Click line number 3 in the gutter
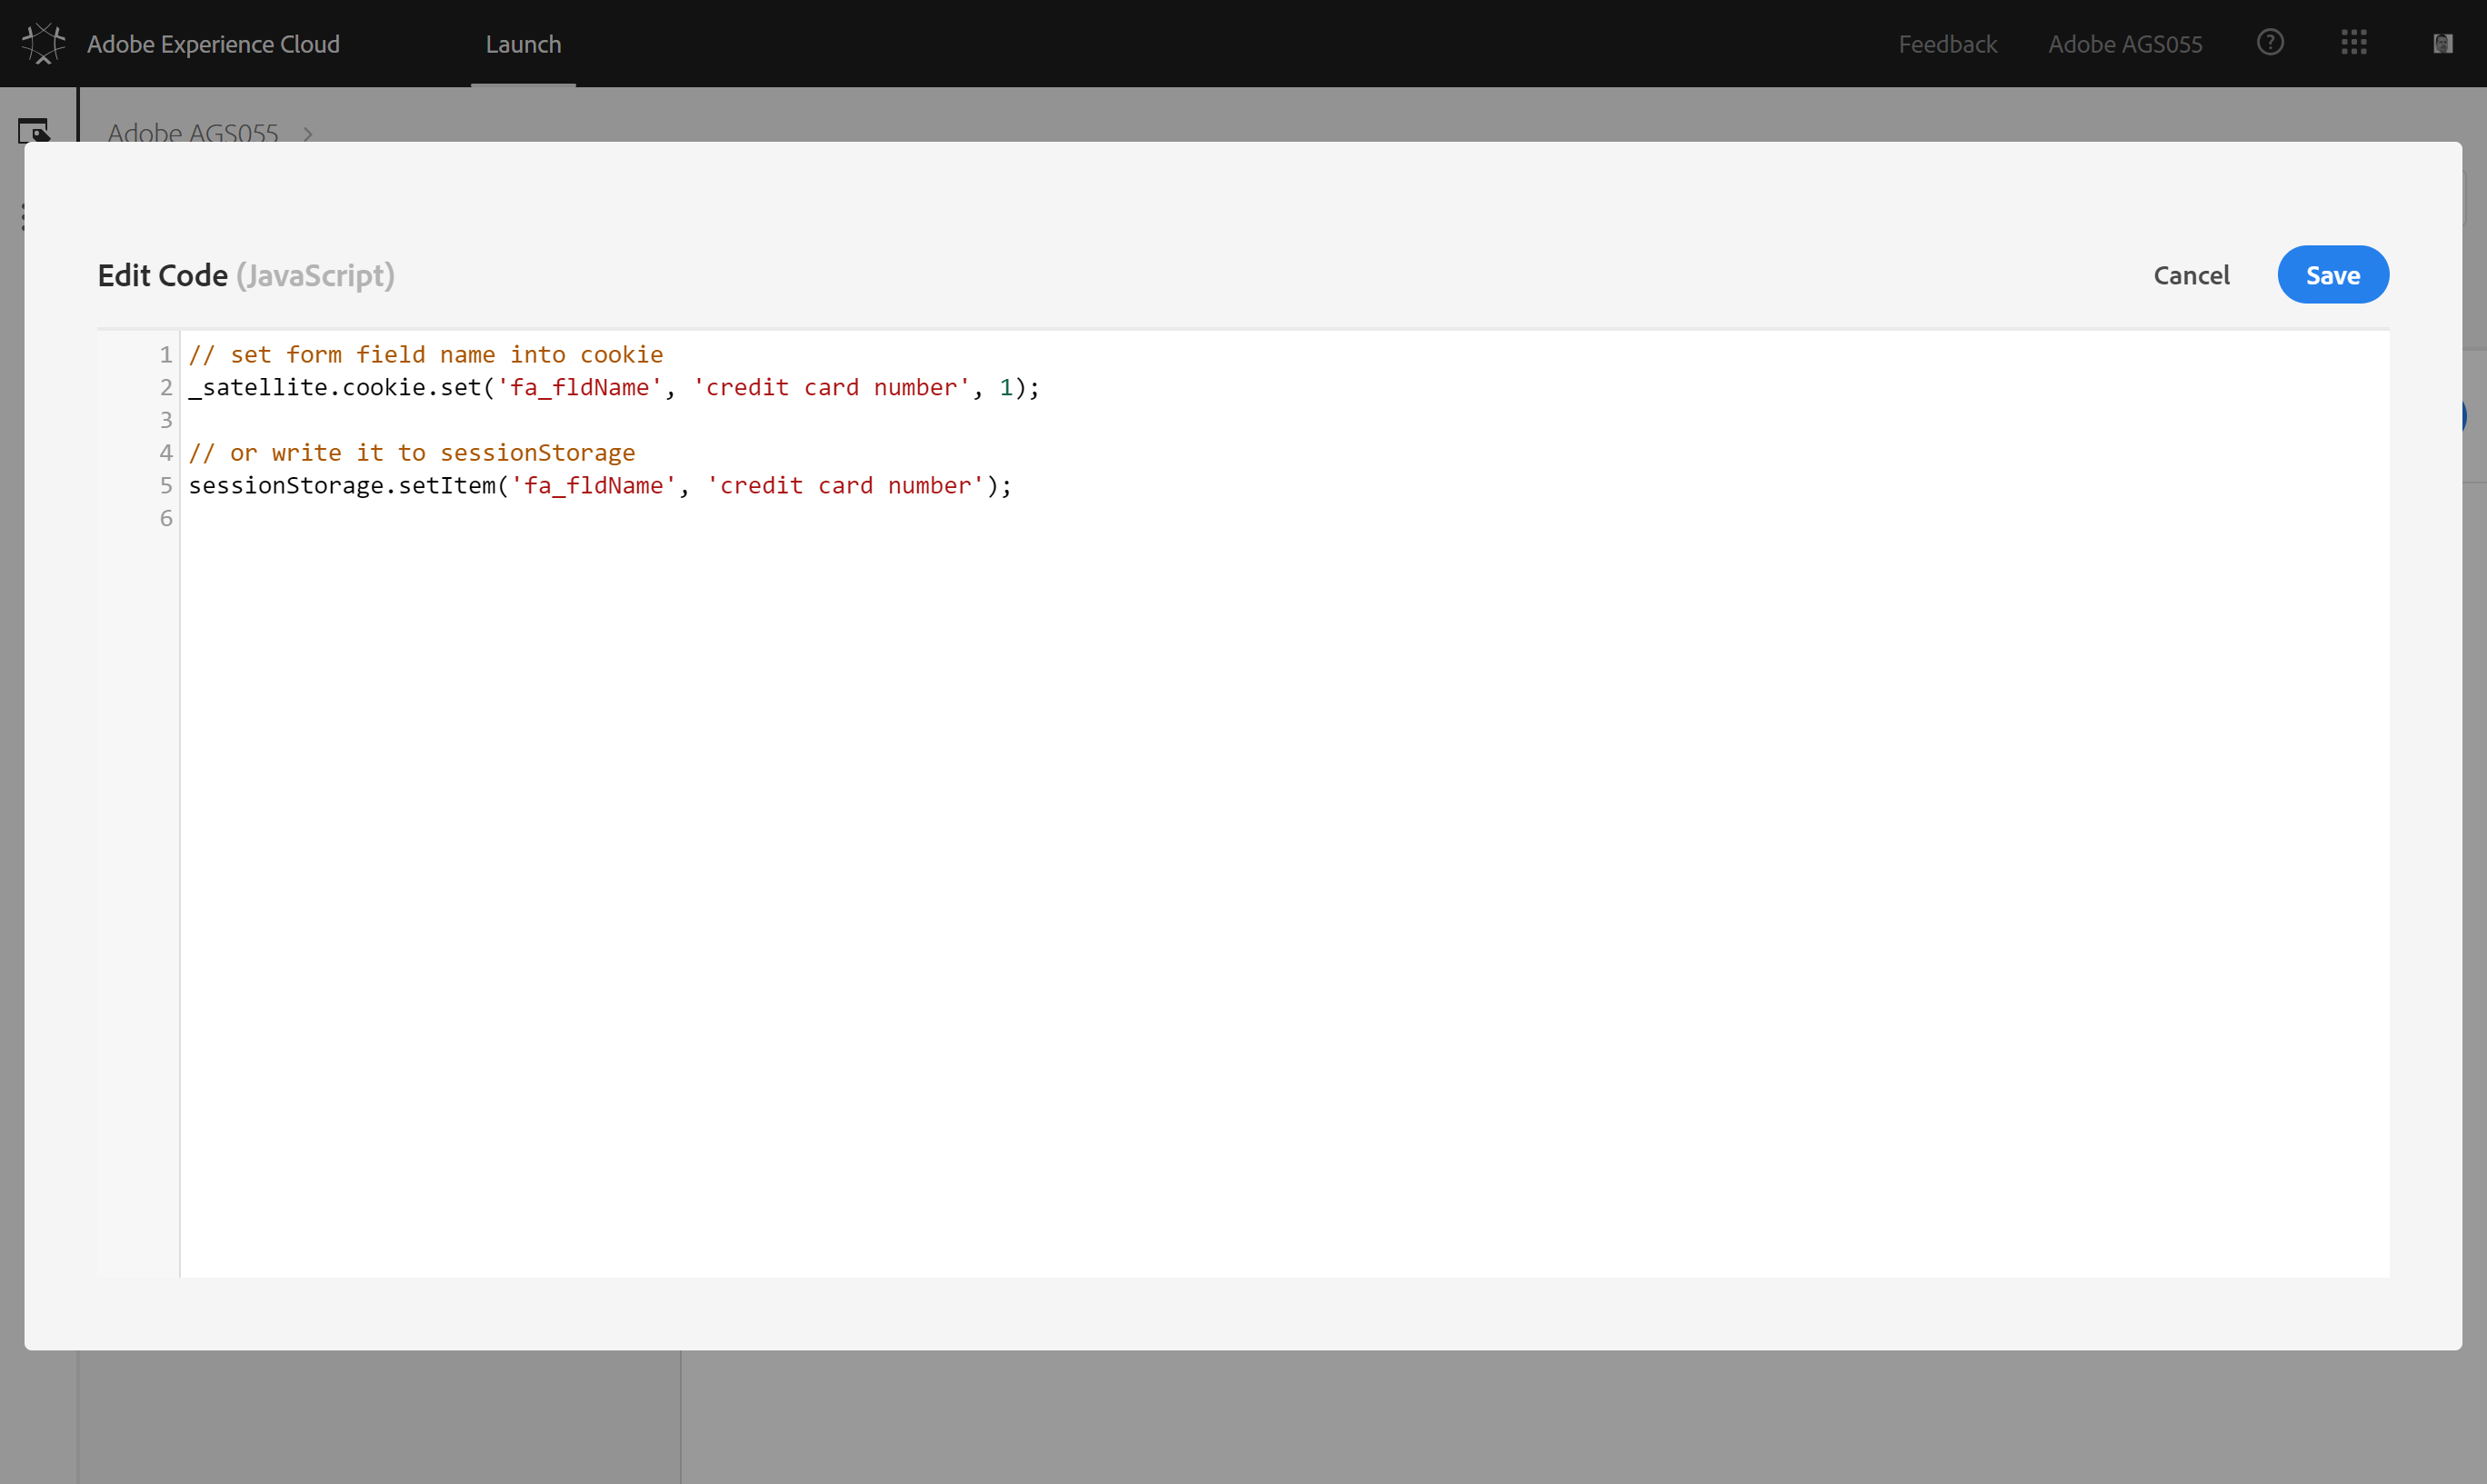2487x1484 pixels. (x=166, y=420)
